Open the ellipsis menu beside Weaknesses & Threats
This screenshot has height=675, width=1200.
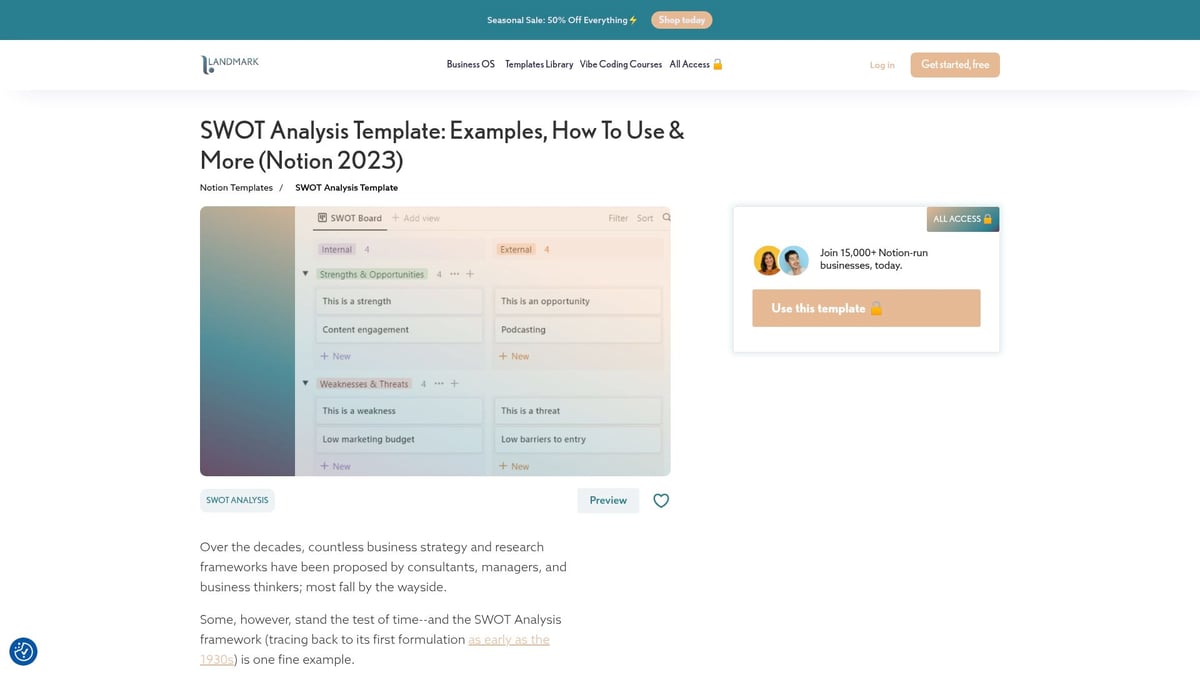click(x=438, y=383)
